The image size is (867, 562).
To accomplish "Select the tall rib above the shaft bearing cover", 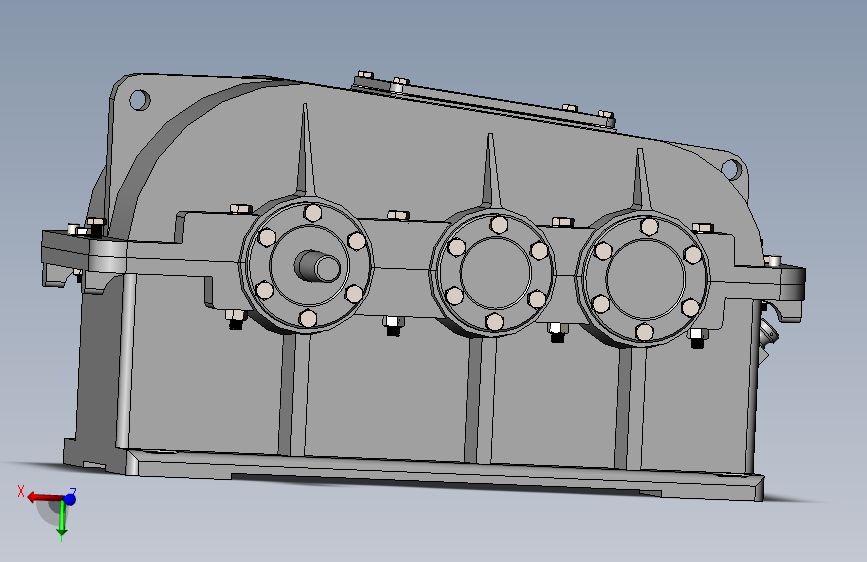I will (305, 149).
